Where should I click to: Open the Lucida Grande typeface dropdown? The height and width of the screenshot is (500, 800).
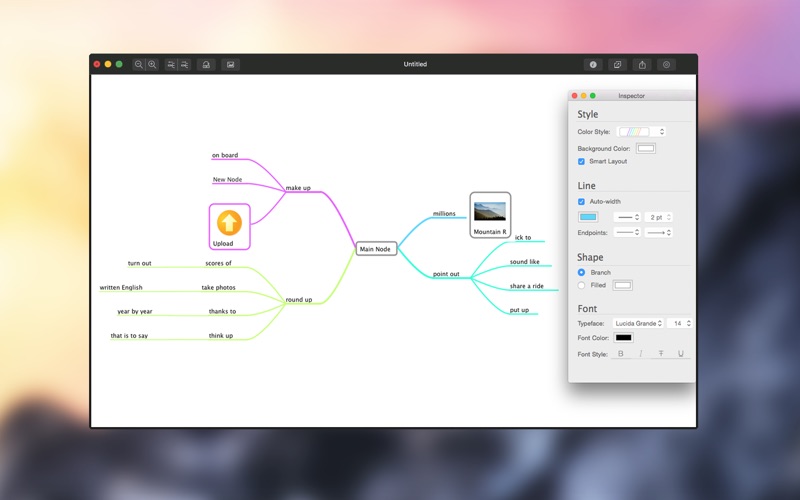point(638,323)
